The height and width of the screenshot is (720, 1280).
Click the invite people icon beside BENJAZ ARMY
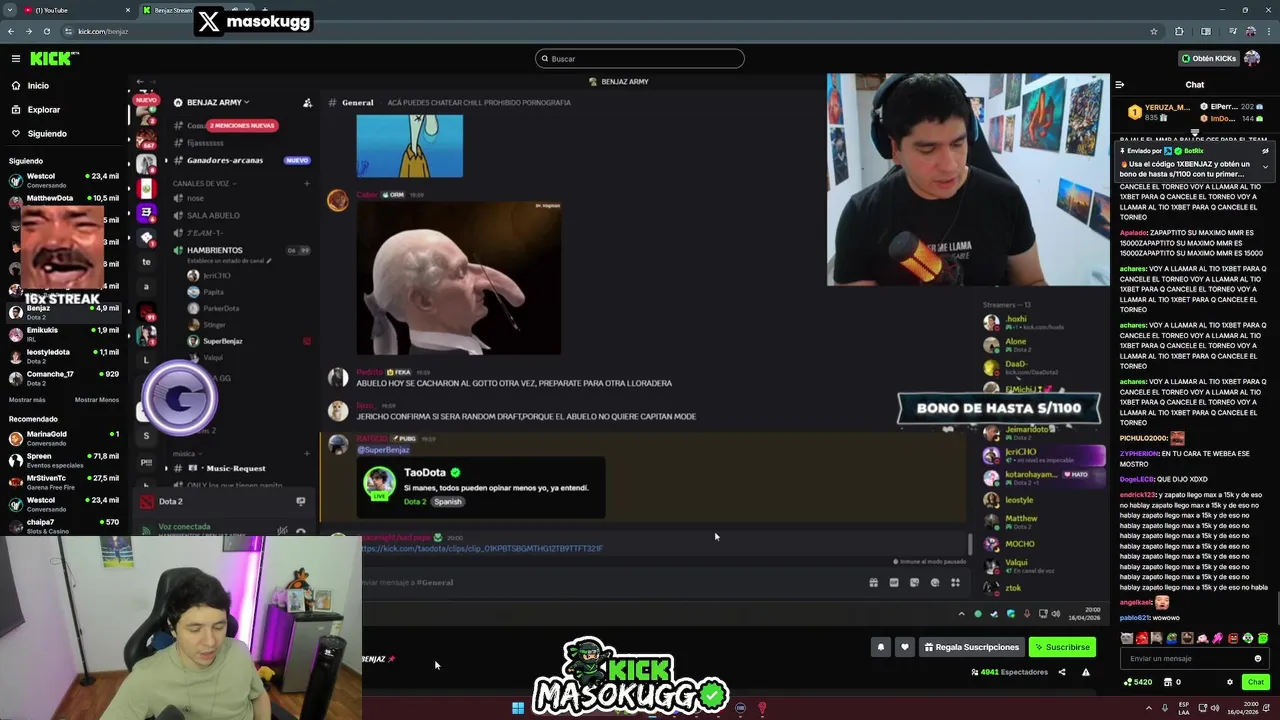tap(307, 102)
